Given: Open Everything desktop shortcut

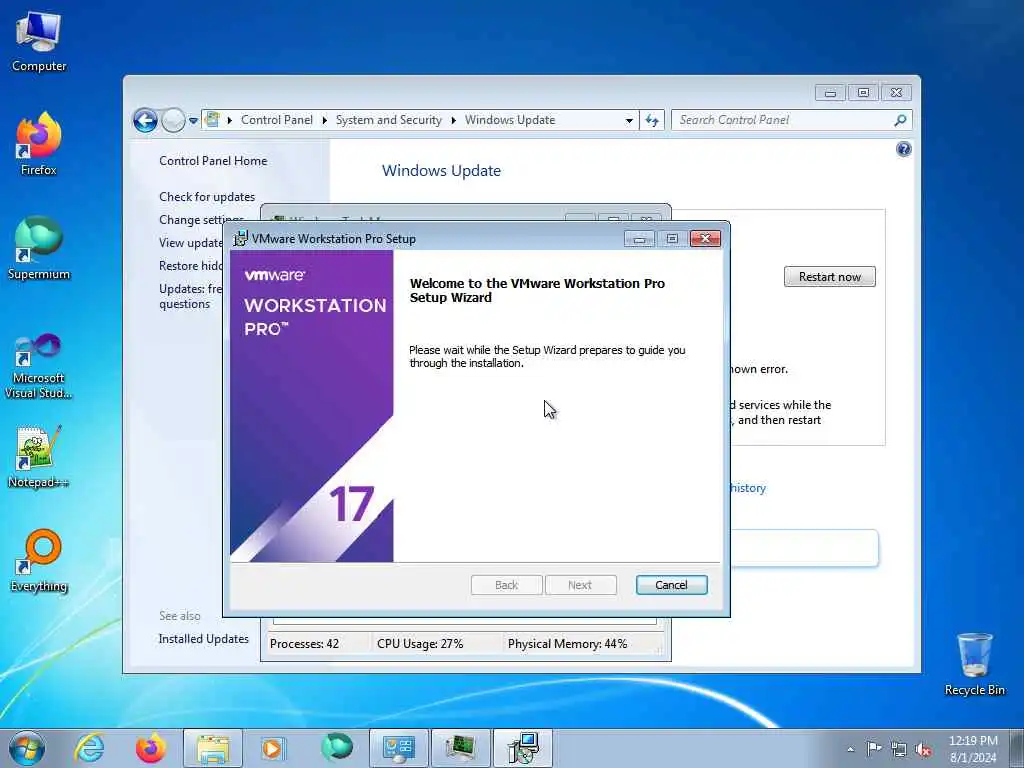Looking at the screenshot, I should click(x=39, y=561).
